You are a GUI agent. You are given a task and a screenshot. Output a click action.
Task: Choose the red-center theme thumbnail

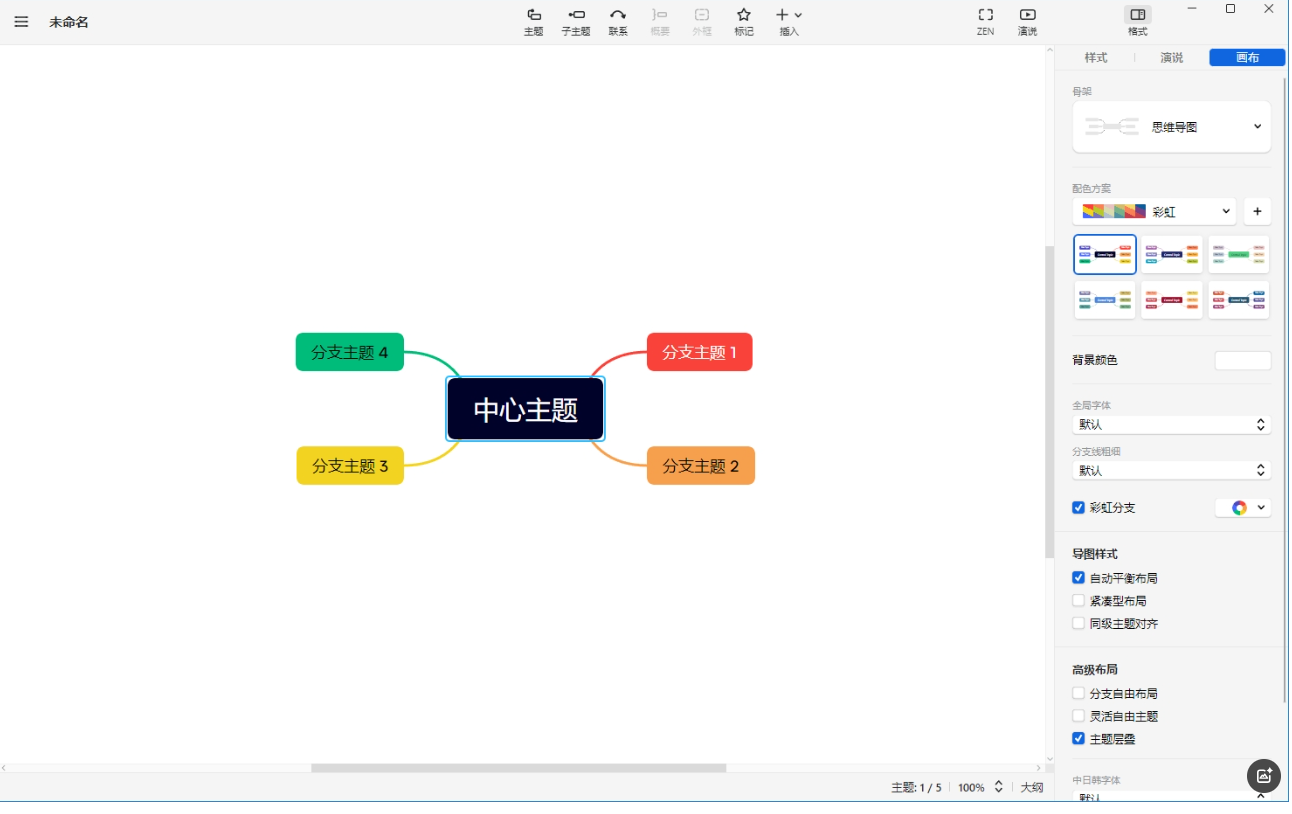1172,300
